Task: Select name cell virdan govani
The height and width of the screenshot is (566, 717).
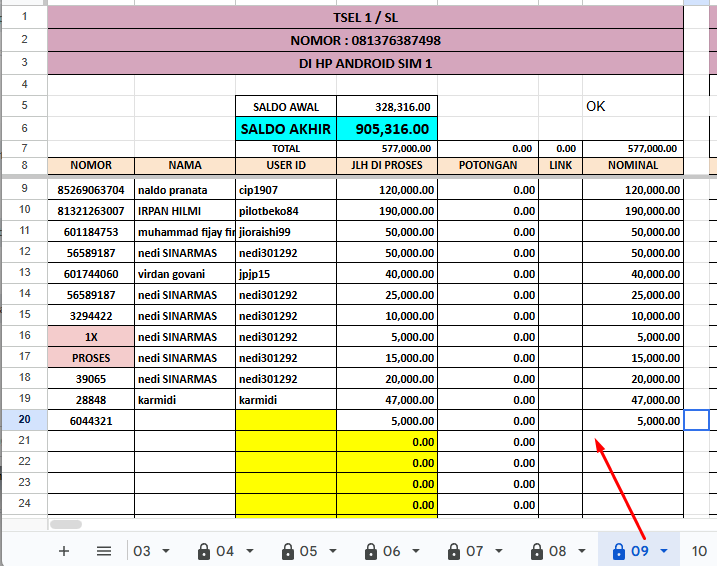Action: [x=185, y=274]
